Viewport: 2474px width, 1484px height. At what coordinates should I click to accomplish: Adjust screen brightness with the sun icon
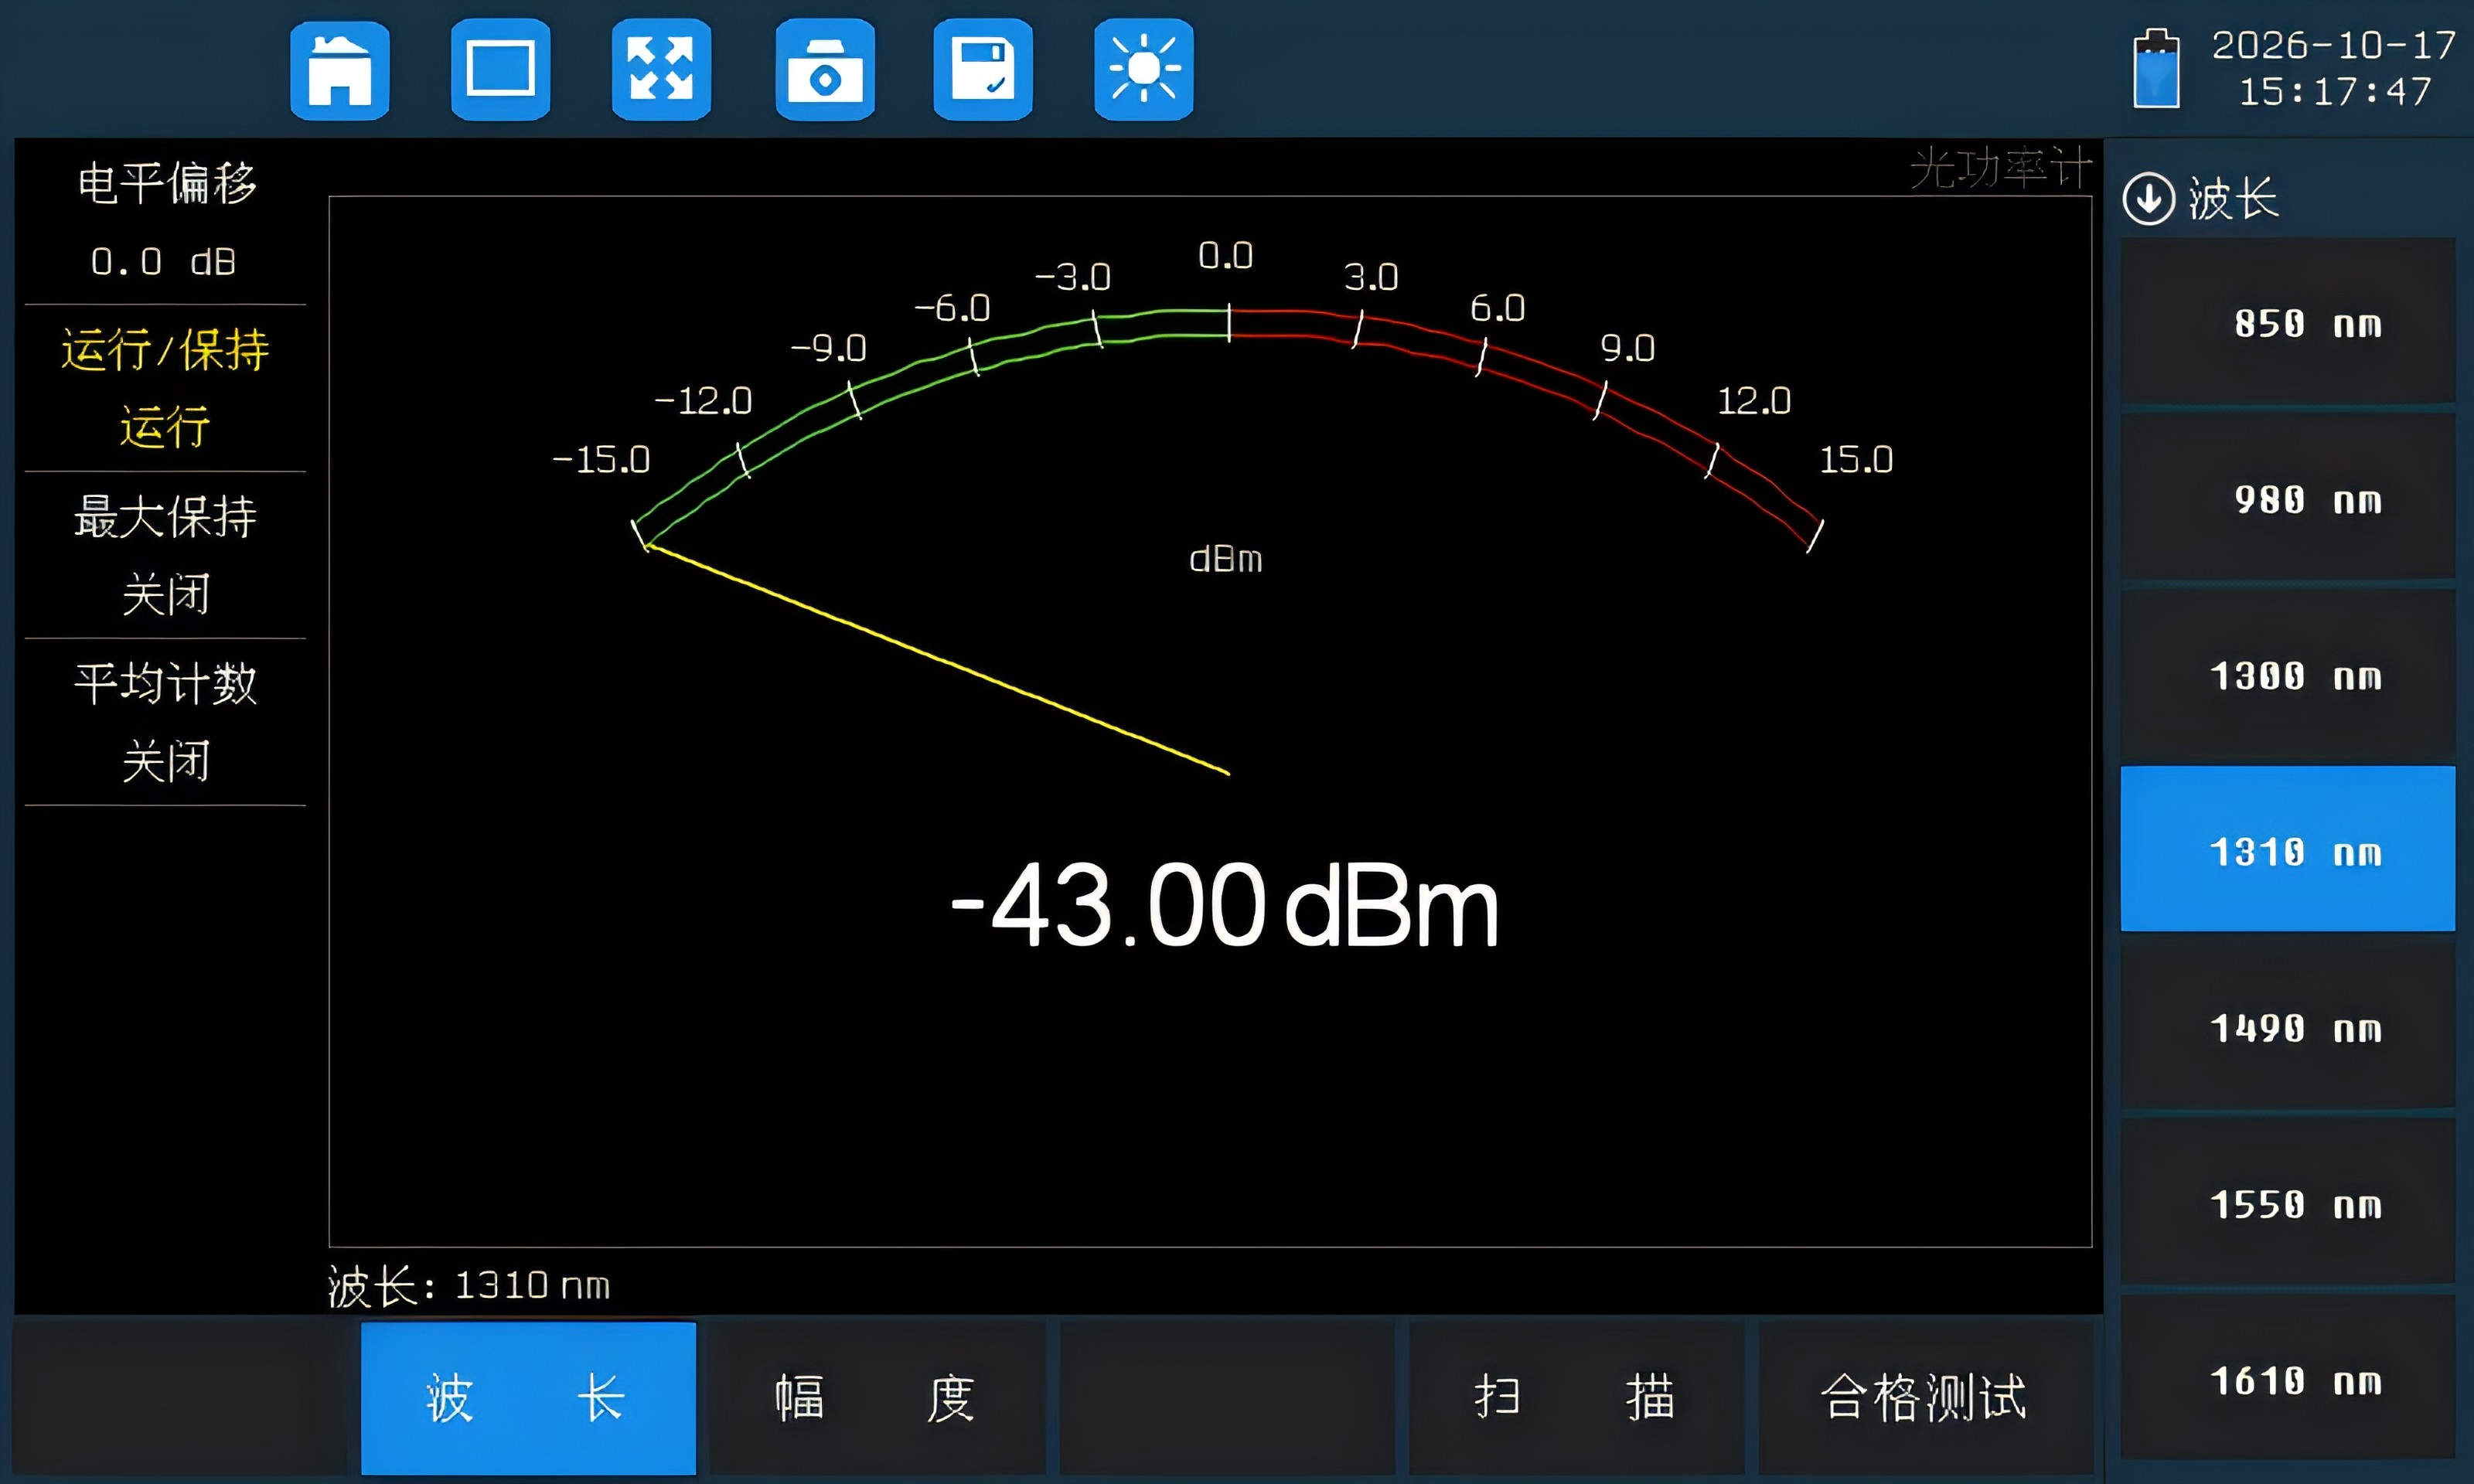[x=1144, y=70]
